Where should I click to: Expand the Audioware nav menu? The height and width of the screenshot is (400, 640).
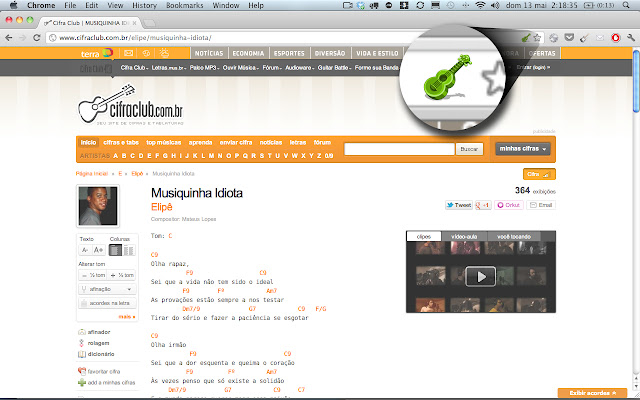[x=300, y=68]
